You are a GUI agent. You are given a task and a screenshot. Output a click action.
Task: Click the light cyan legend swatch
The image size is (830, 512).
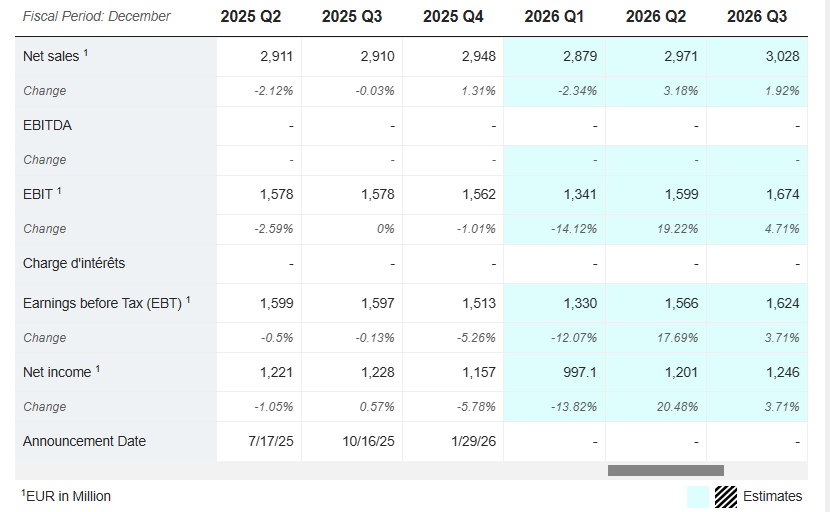[698, 497]
